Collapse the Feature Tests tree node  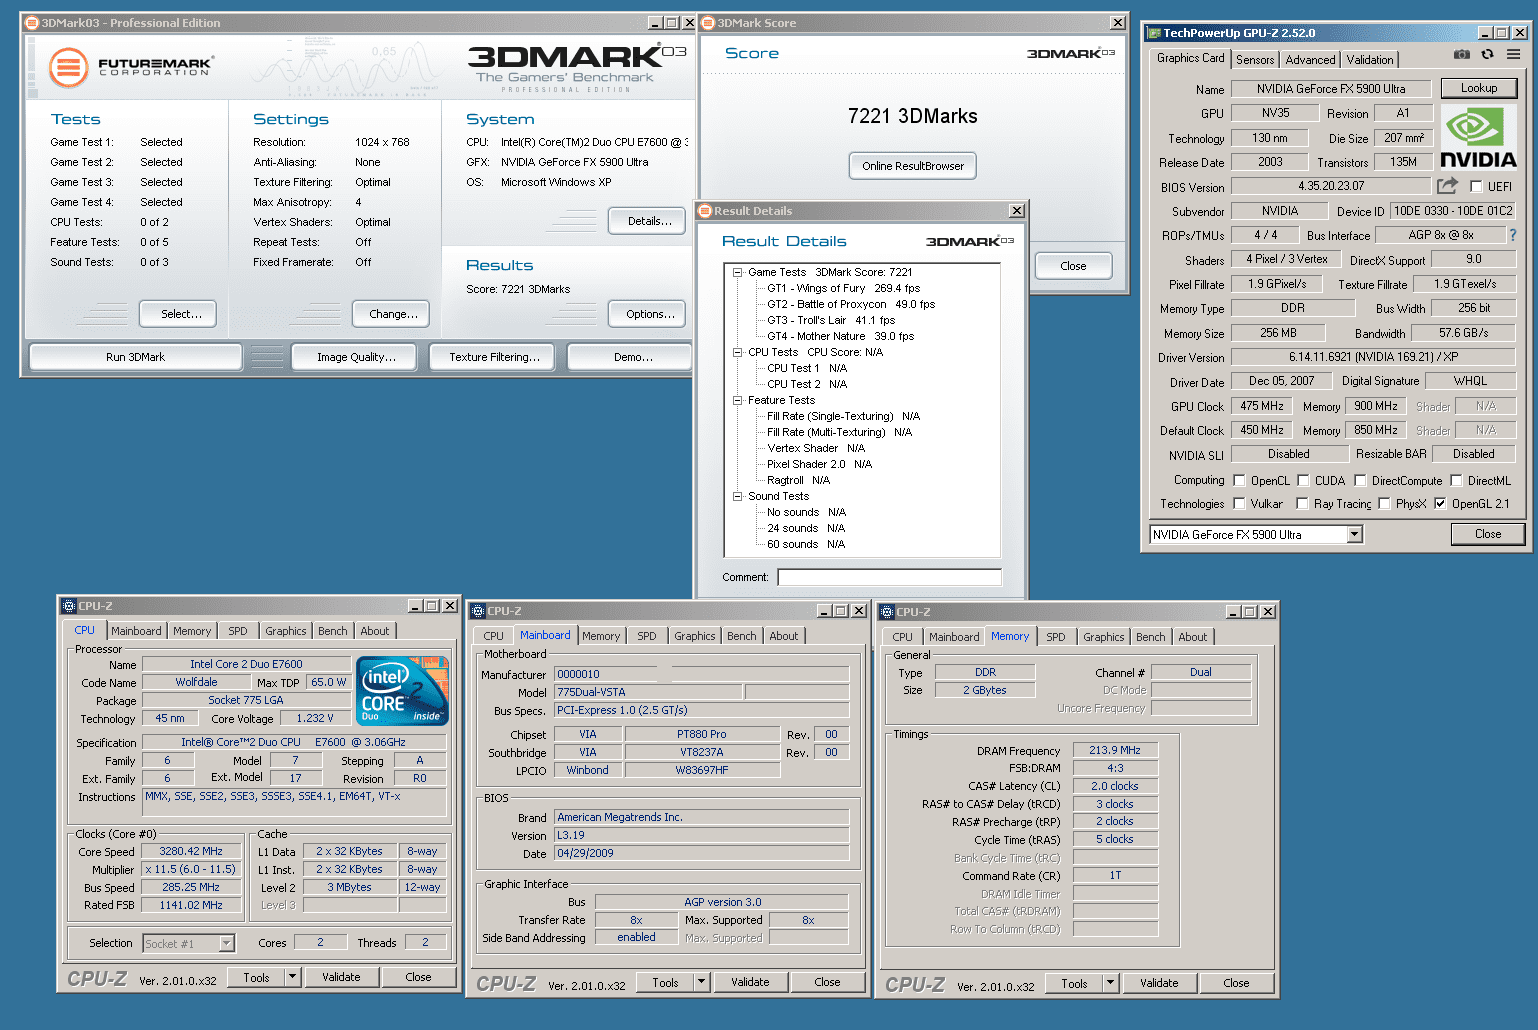coord(737,400)
